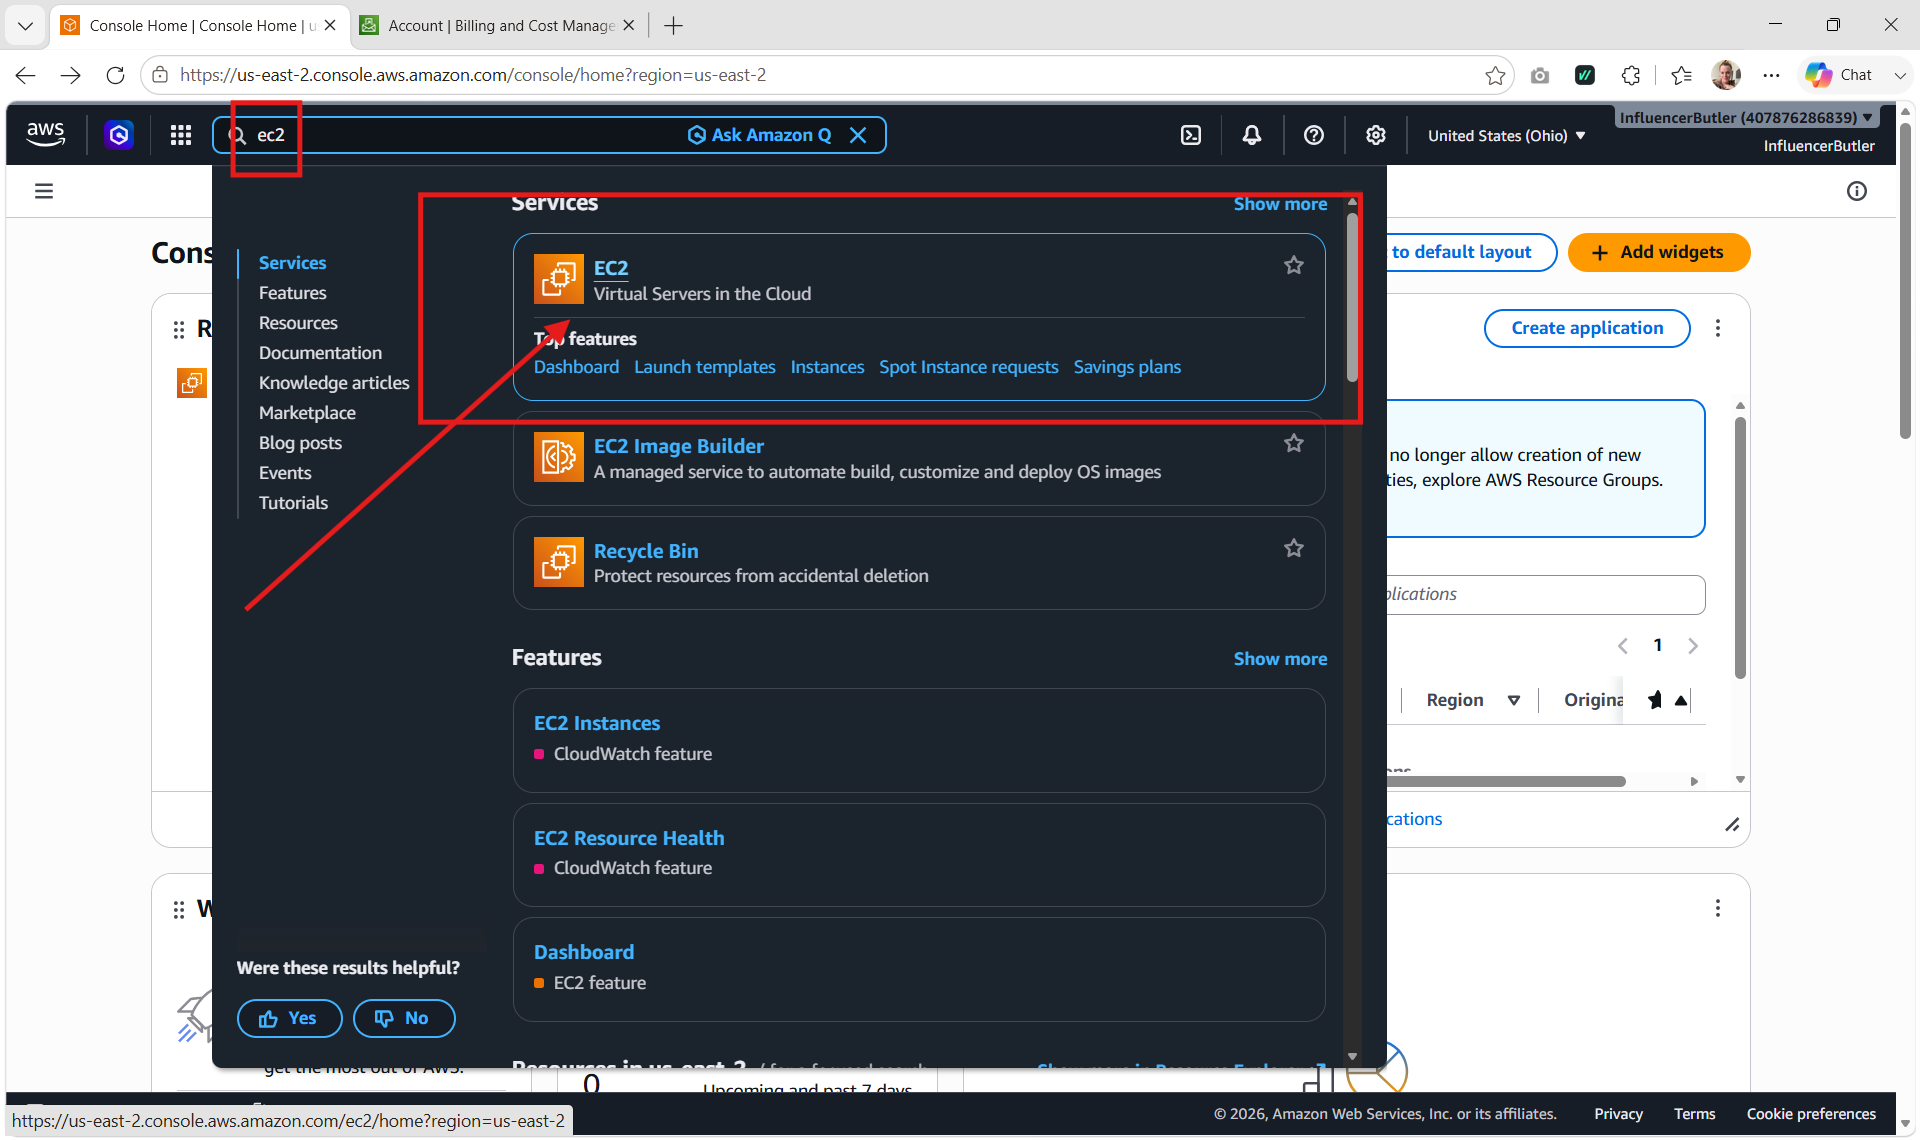Screen dimensions: 1920x1140
Task: Show more Services results
Action: 1280,204
